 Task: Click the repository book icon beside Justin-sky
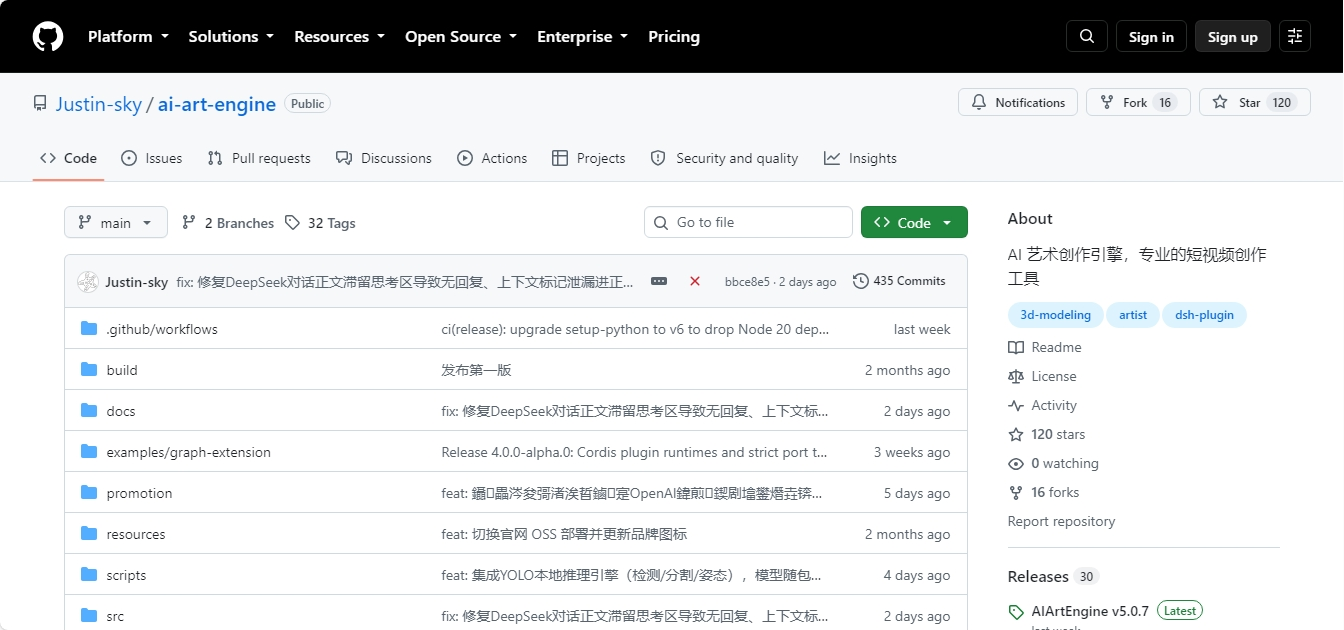coord(40,103)
